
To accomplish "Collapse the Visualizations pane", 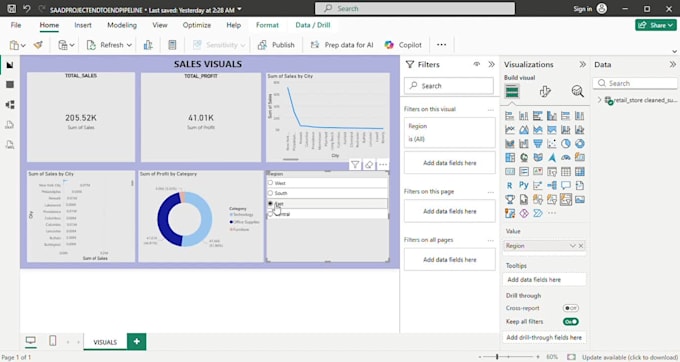I will 582,64.
